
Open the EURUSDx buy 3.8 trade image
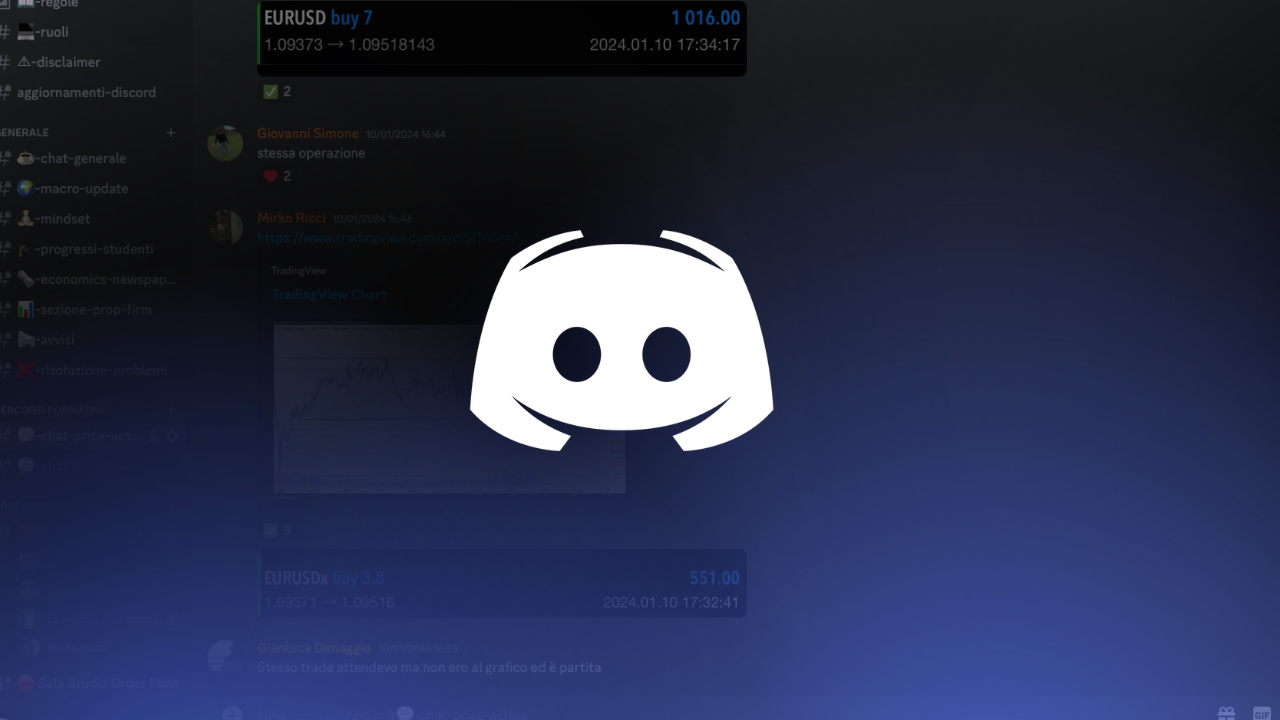click(502, 583)
